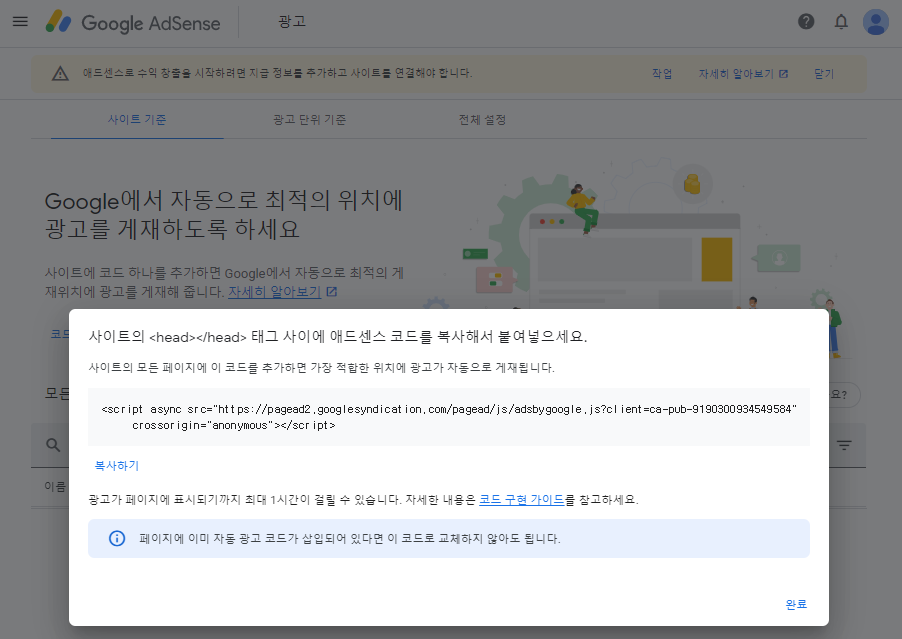Click the AdSense script code snippet
This screenshot has width=902, height=639.
click(449, 417)
